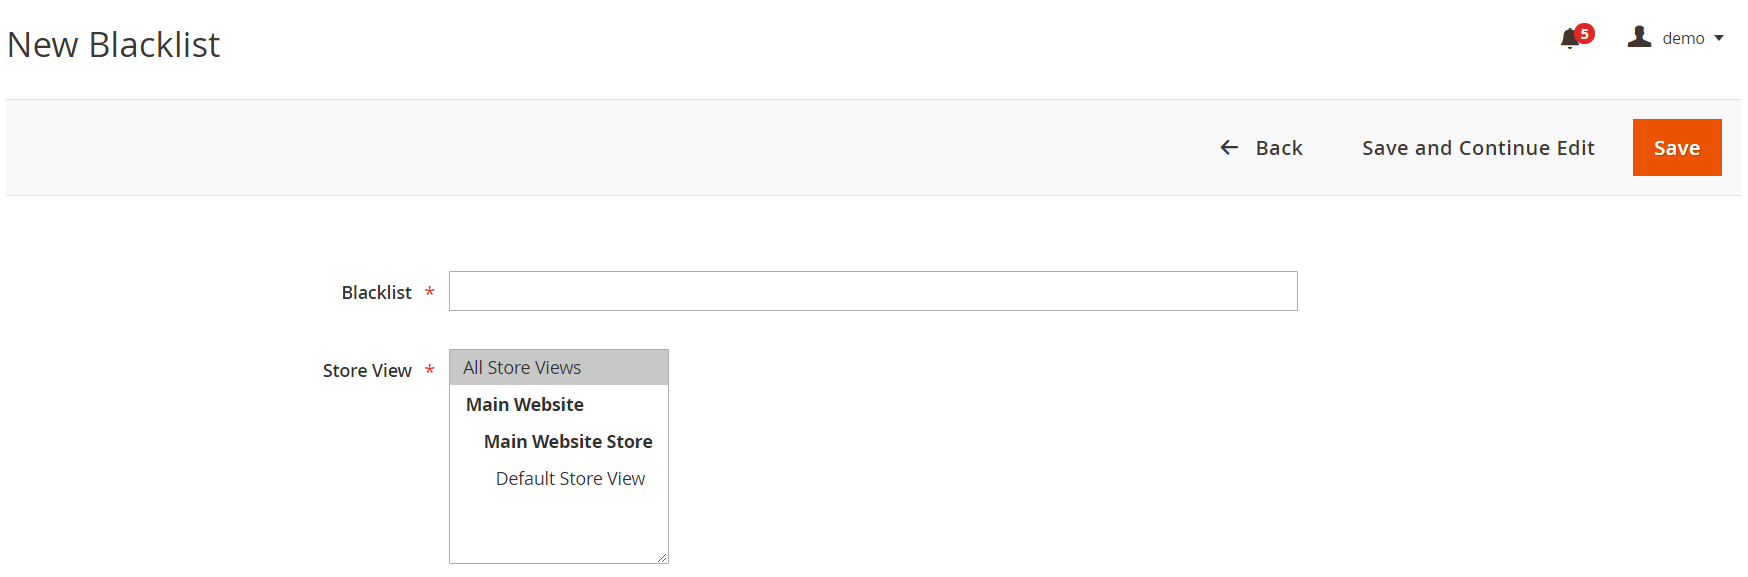Click the Main Website Store group label
Screen dimensions: 1748x577
pos(568,442)
